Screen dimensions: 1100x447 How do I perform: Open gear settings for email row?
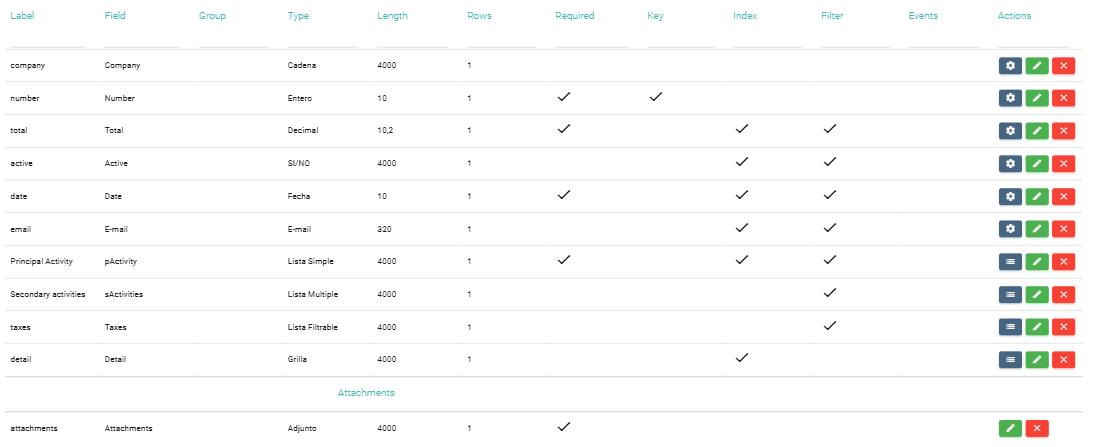(x=1010, y=229)
